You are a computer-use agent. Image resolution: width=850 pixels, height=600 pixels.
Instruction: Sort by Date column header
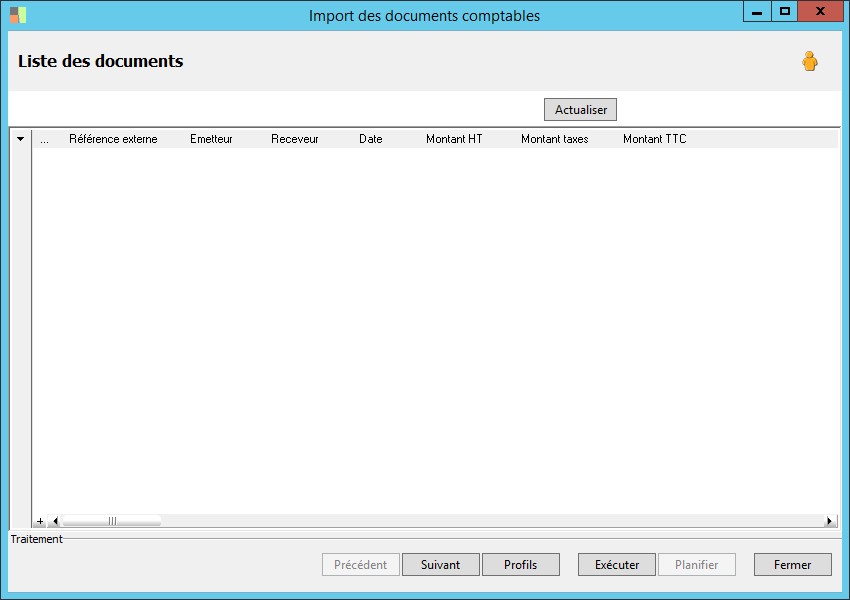click(x=370, y=139)
